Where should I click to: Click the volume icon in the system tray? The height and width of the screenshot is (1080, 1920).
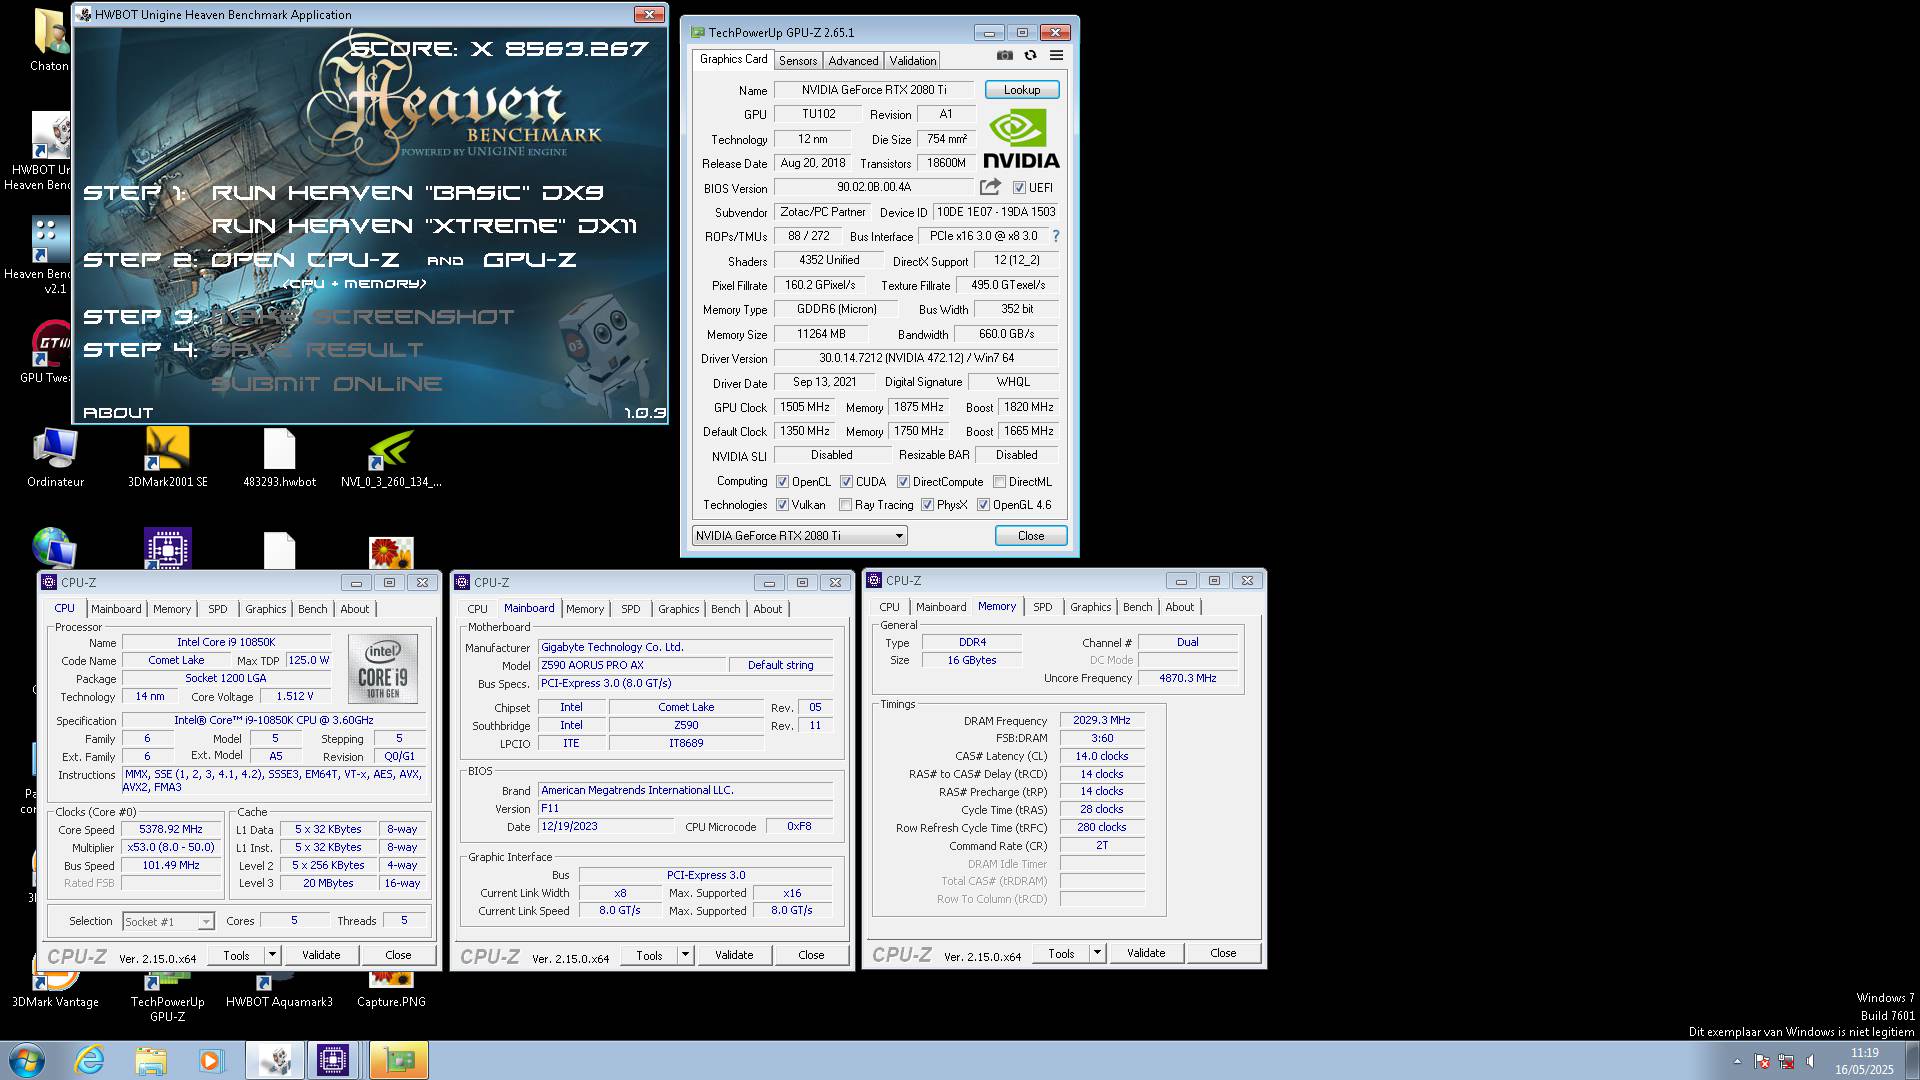coord(1810,1062)
